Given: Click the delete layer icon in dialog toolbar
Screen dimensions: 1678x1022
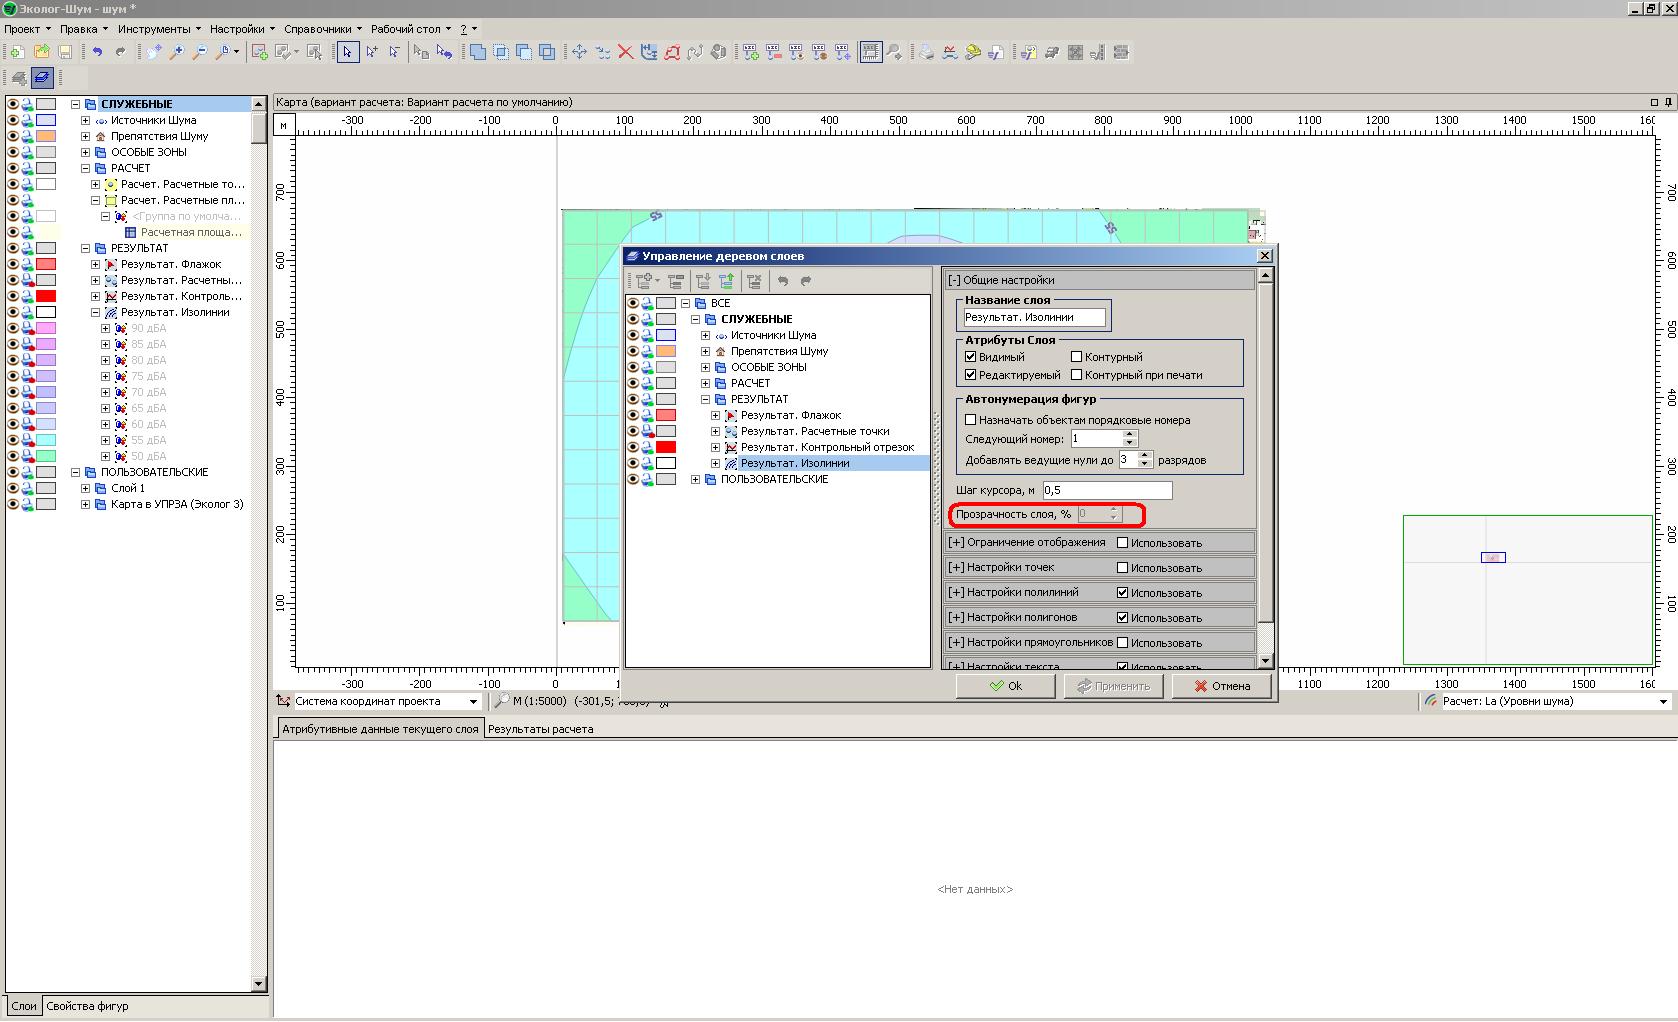Looking at the screenshot, I should (x=754, y=281).
